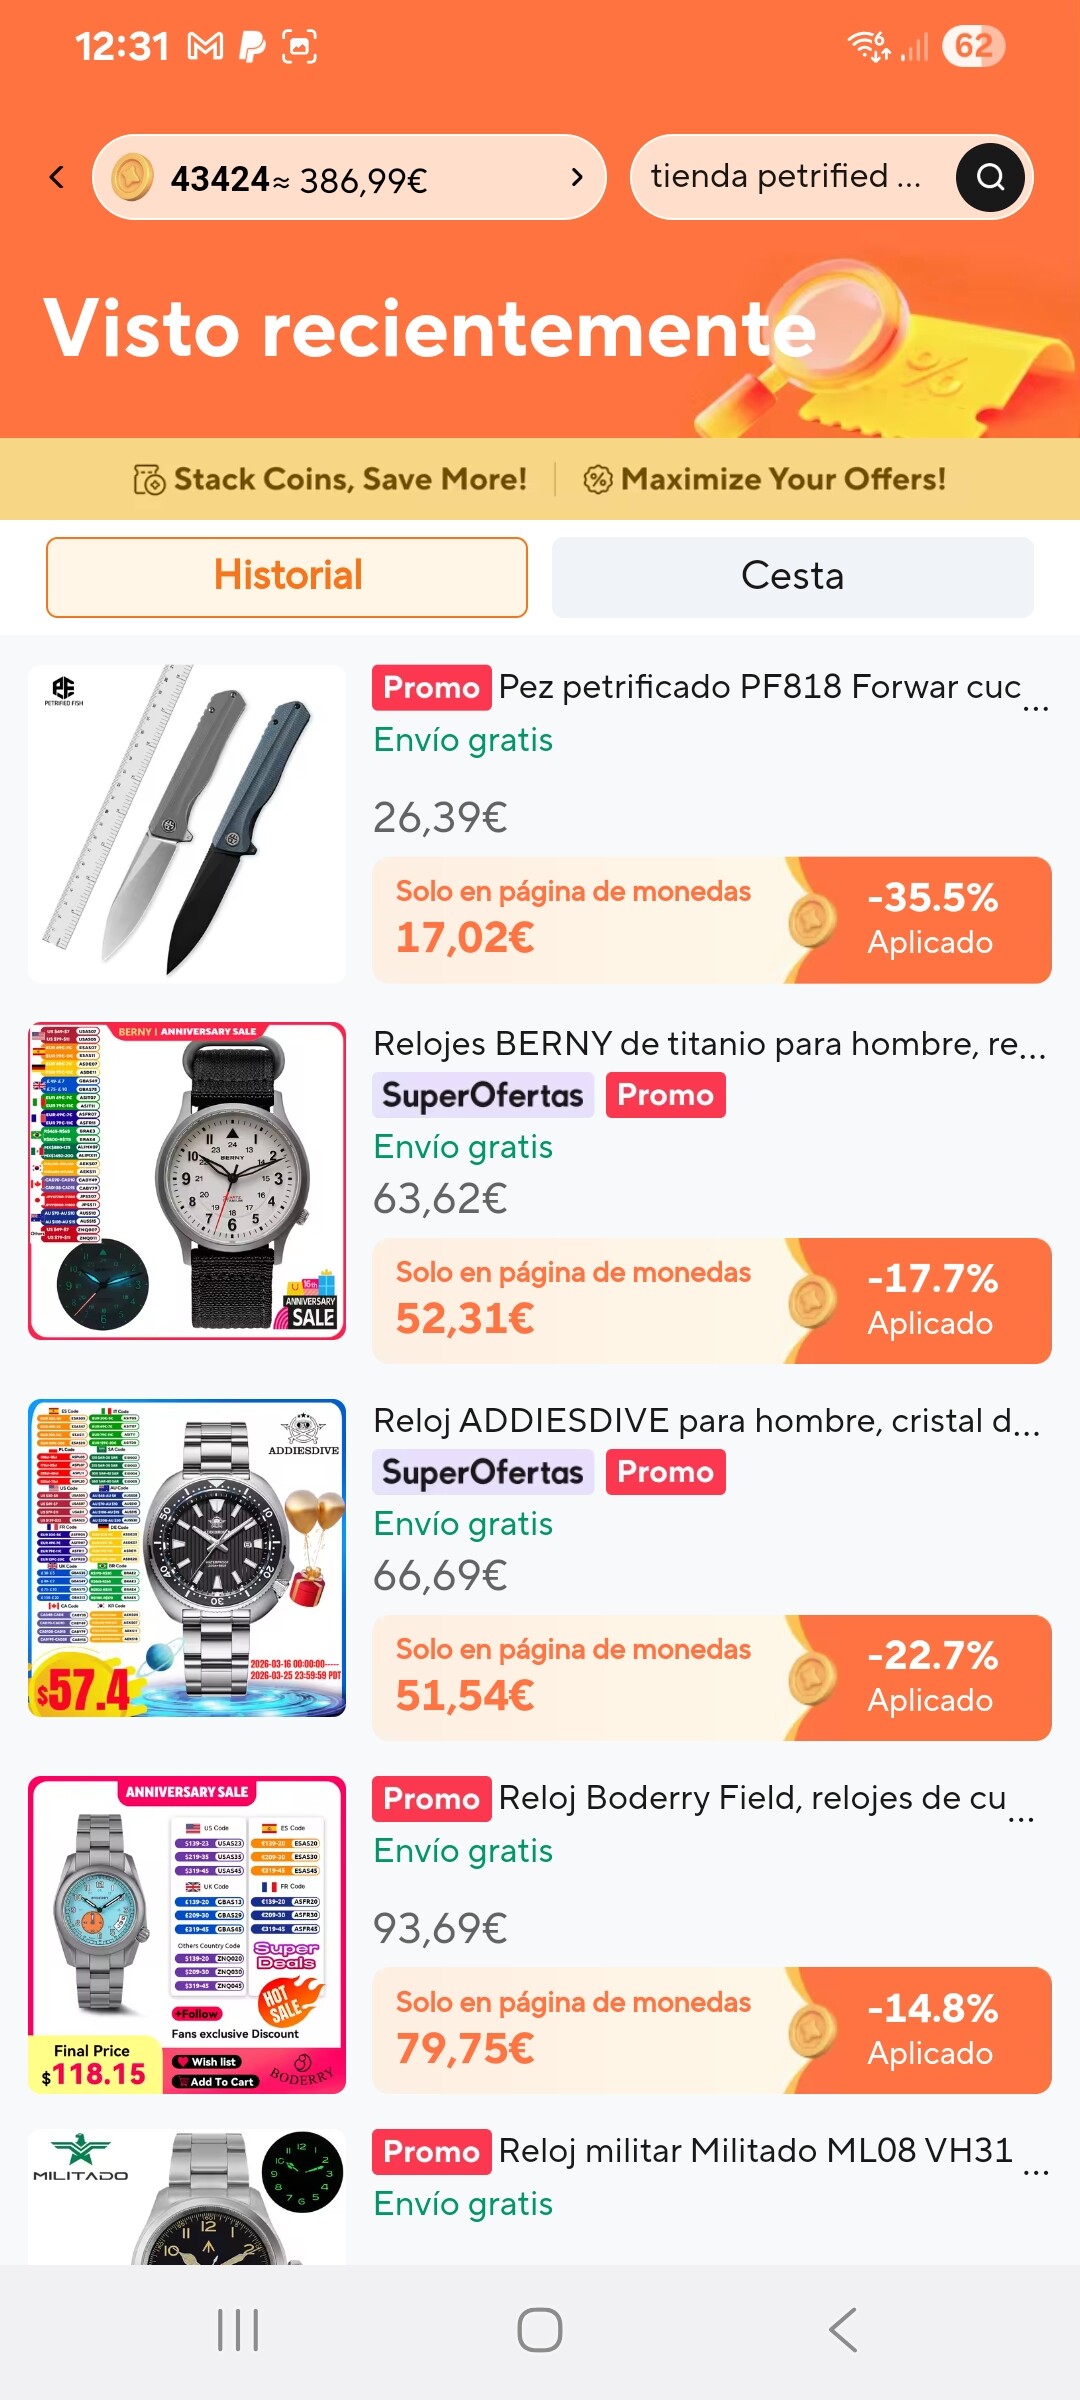
Task: Tap the back arrow in header
Action: pos(57,178)
